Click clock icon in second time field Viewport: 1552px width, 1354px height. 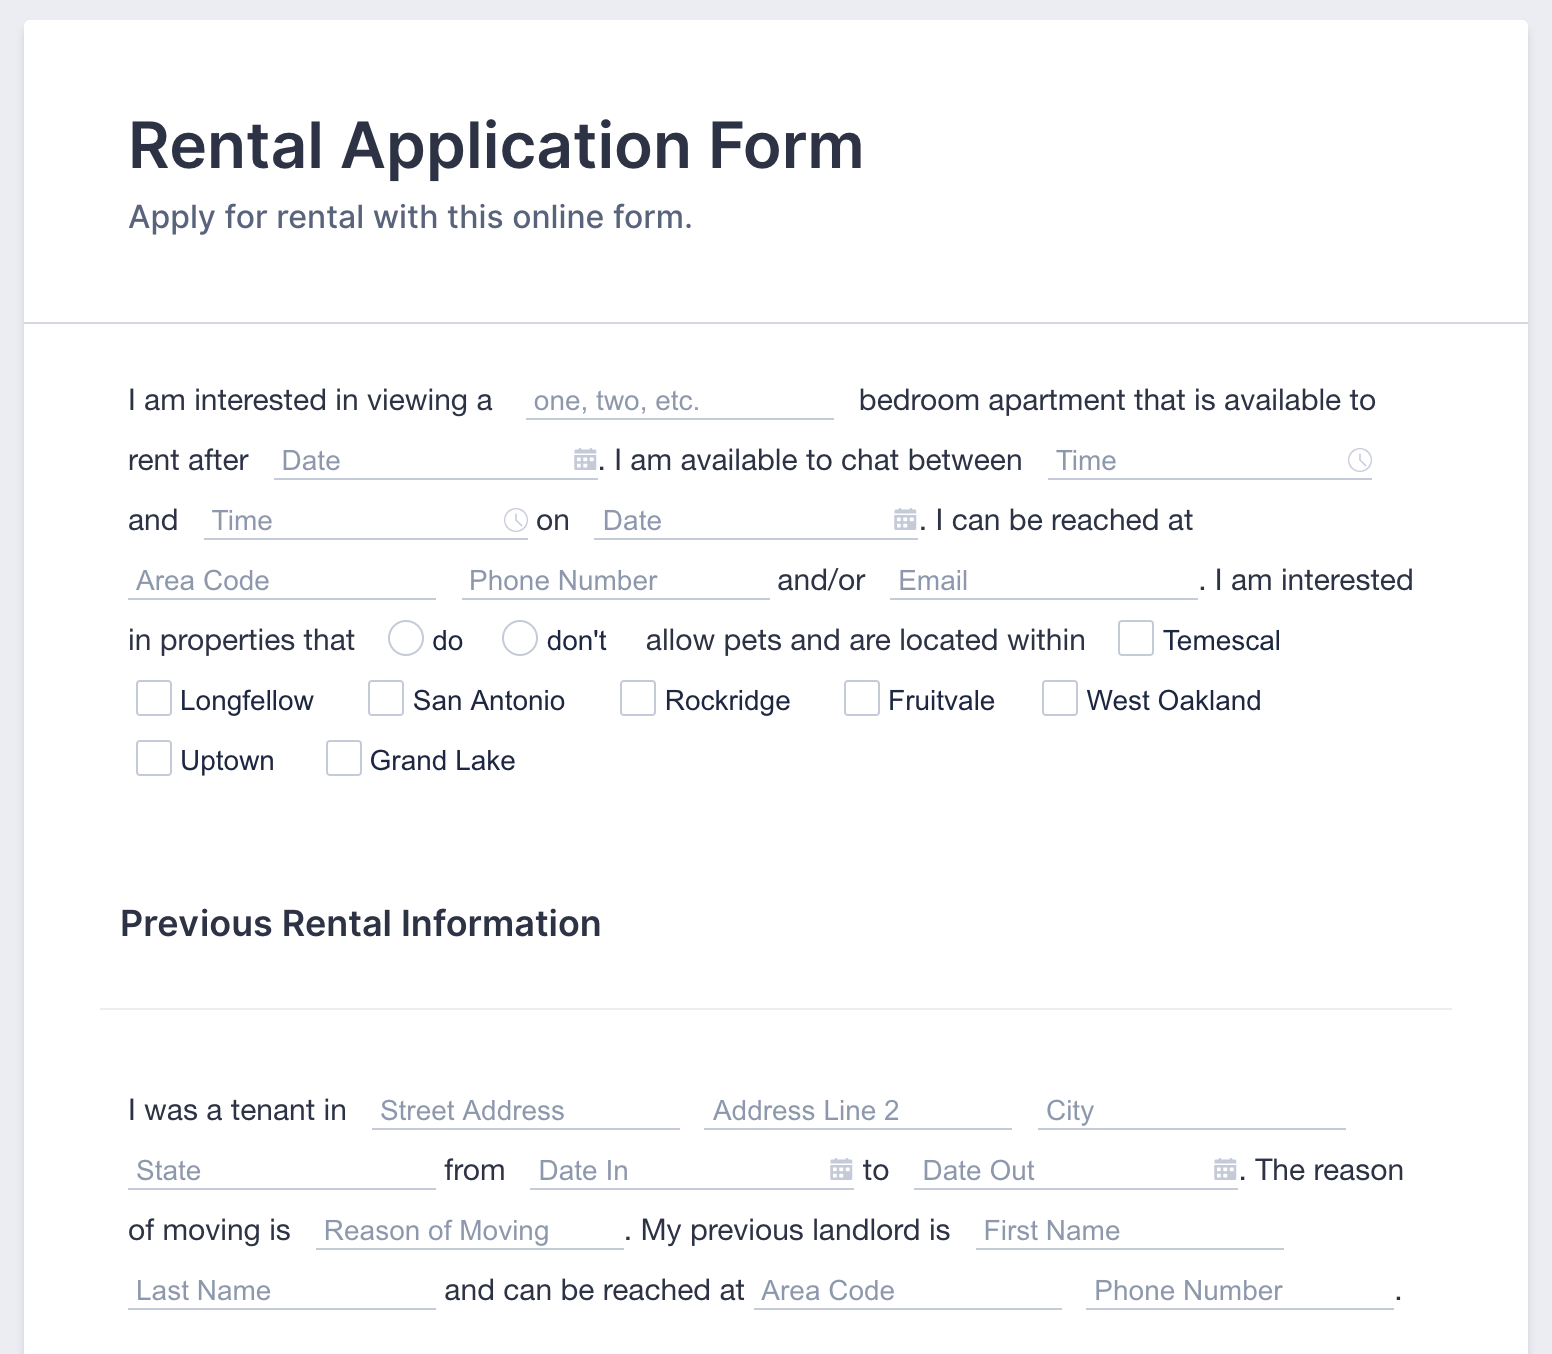515,520
